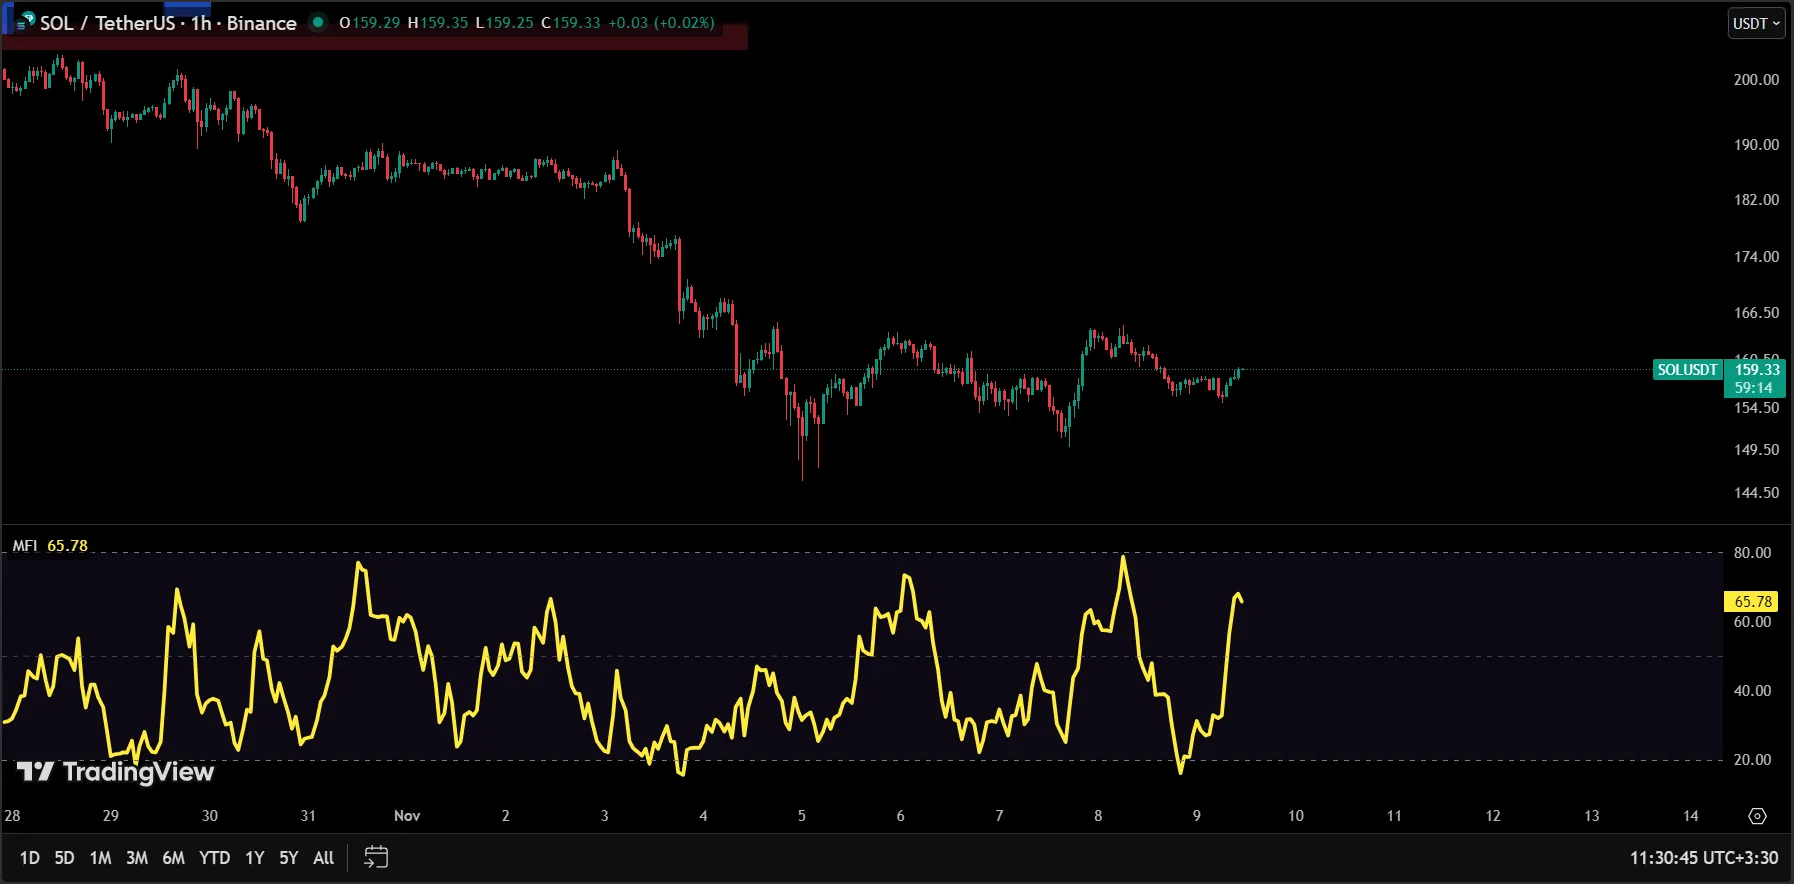Image resolution: width=1794 pixels, height=884 pixels.
Task: Switch to the 1M date range
Action: tap(100, 858)
